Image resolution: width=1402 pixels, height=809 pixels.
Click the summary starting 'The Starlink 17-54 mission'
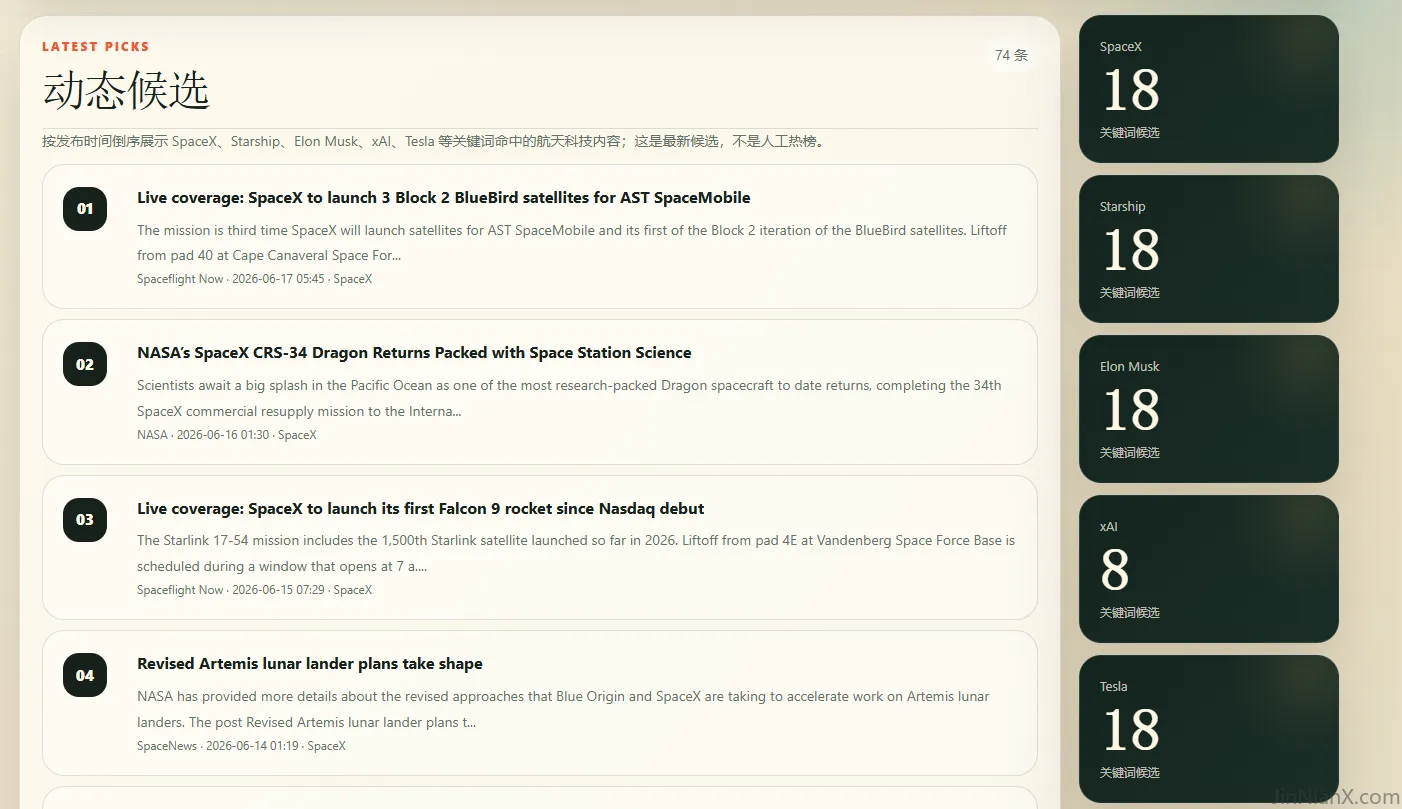click(x=576, y=553)
